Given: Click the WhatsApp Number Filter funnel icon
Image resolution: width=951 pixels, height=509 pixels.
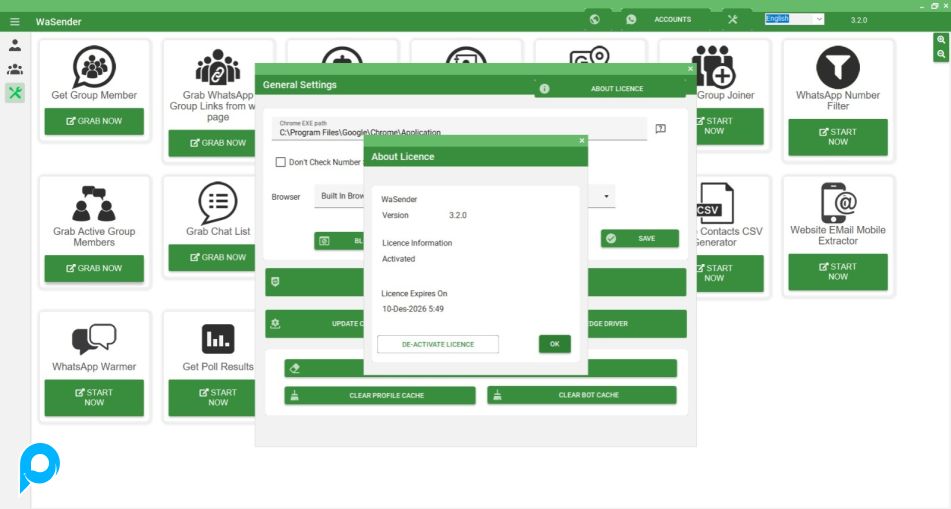Looking at the screenshot, I should tap(837, 67).
